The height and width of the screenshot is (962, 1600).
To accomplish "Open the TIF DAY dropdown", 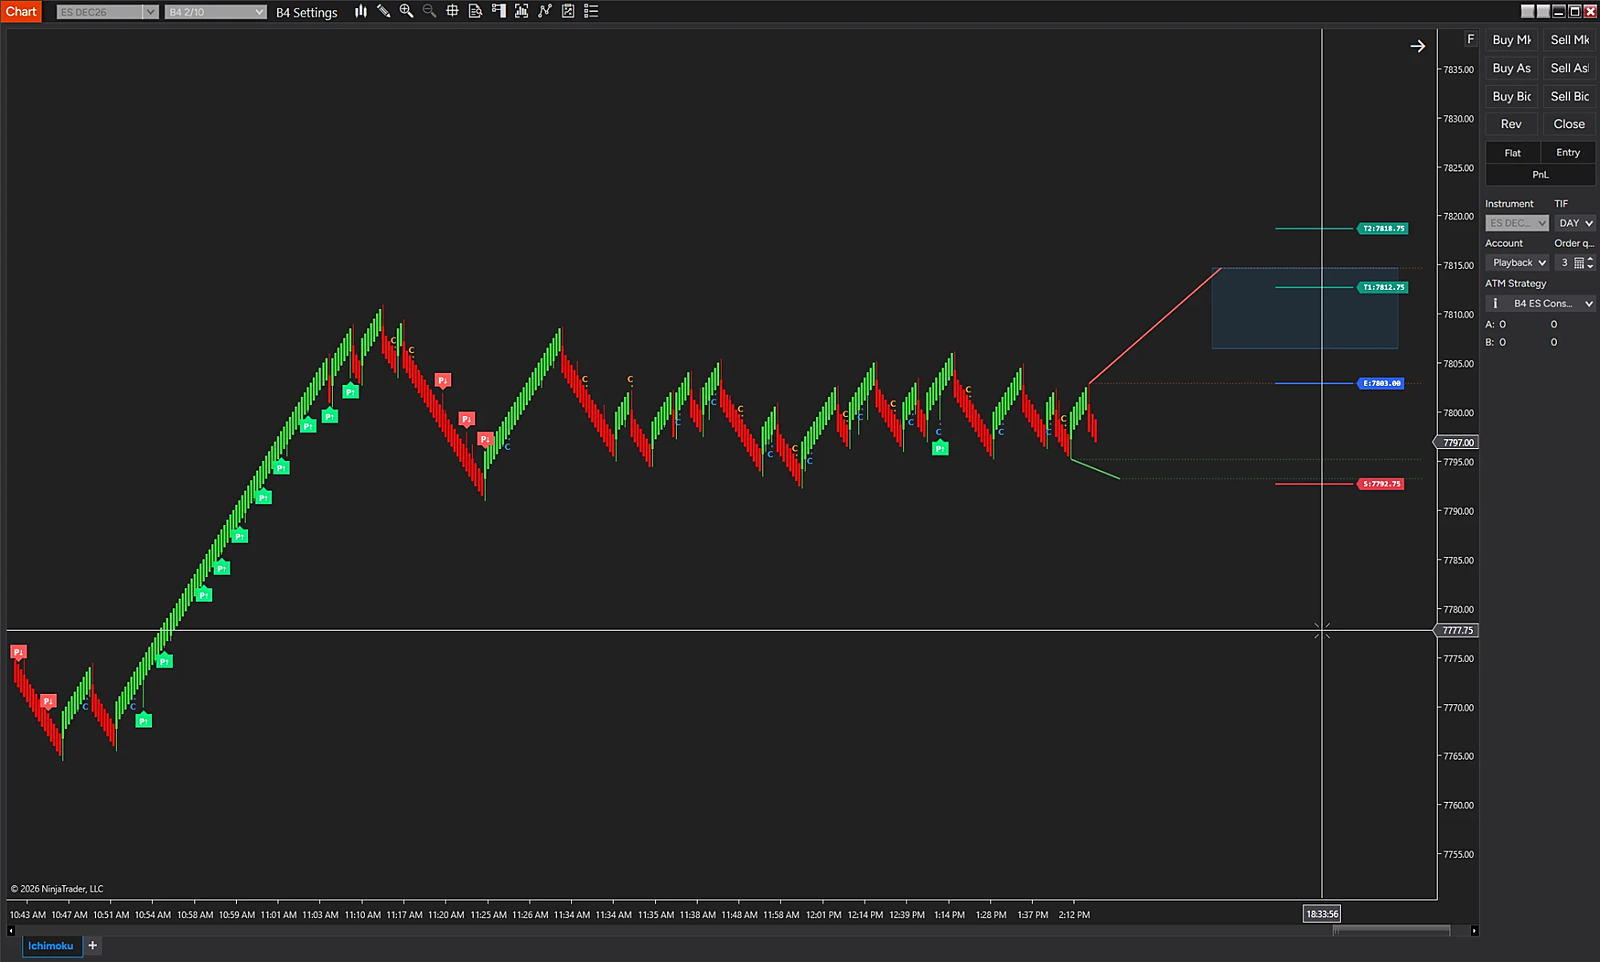I will pyautogui.click(x=1575, y=223).
